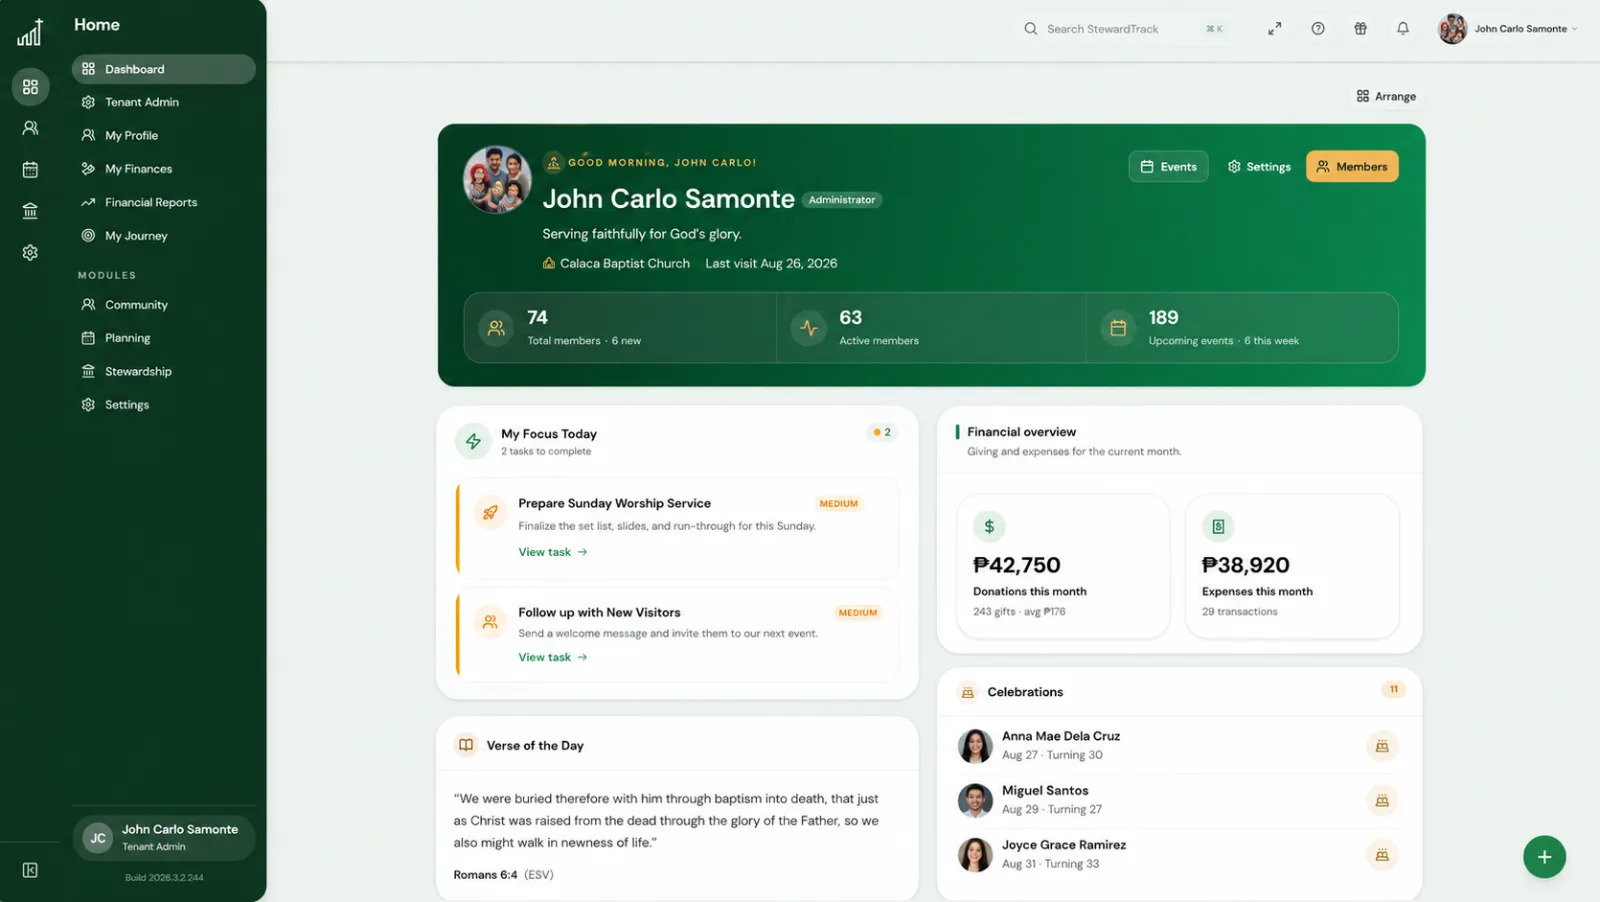Click cake icon beside Miguel Santos
Image resolution: width=1600 pixels, height=902 pixels.
pyautogui.click(x=1382, y=800)
